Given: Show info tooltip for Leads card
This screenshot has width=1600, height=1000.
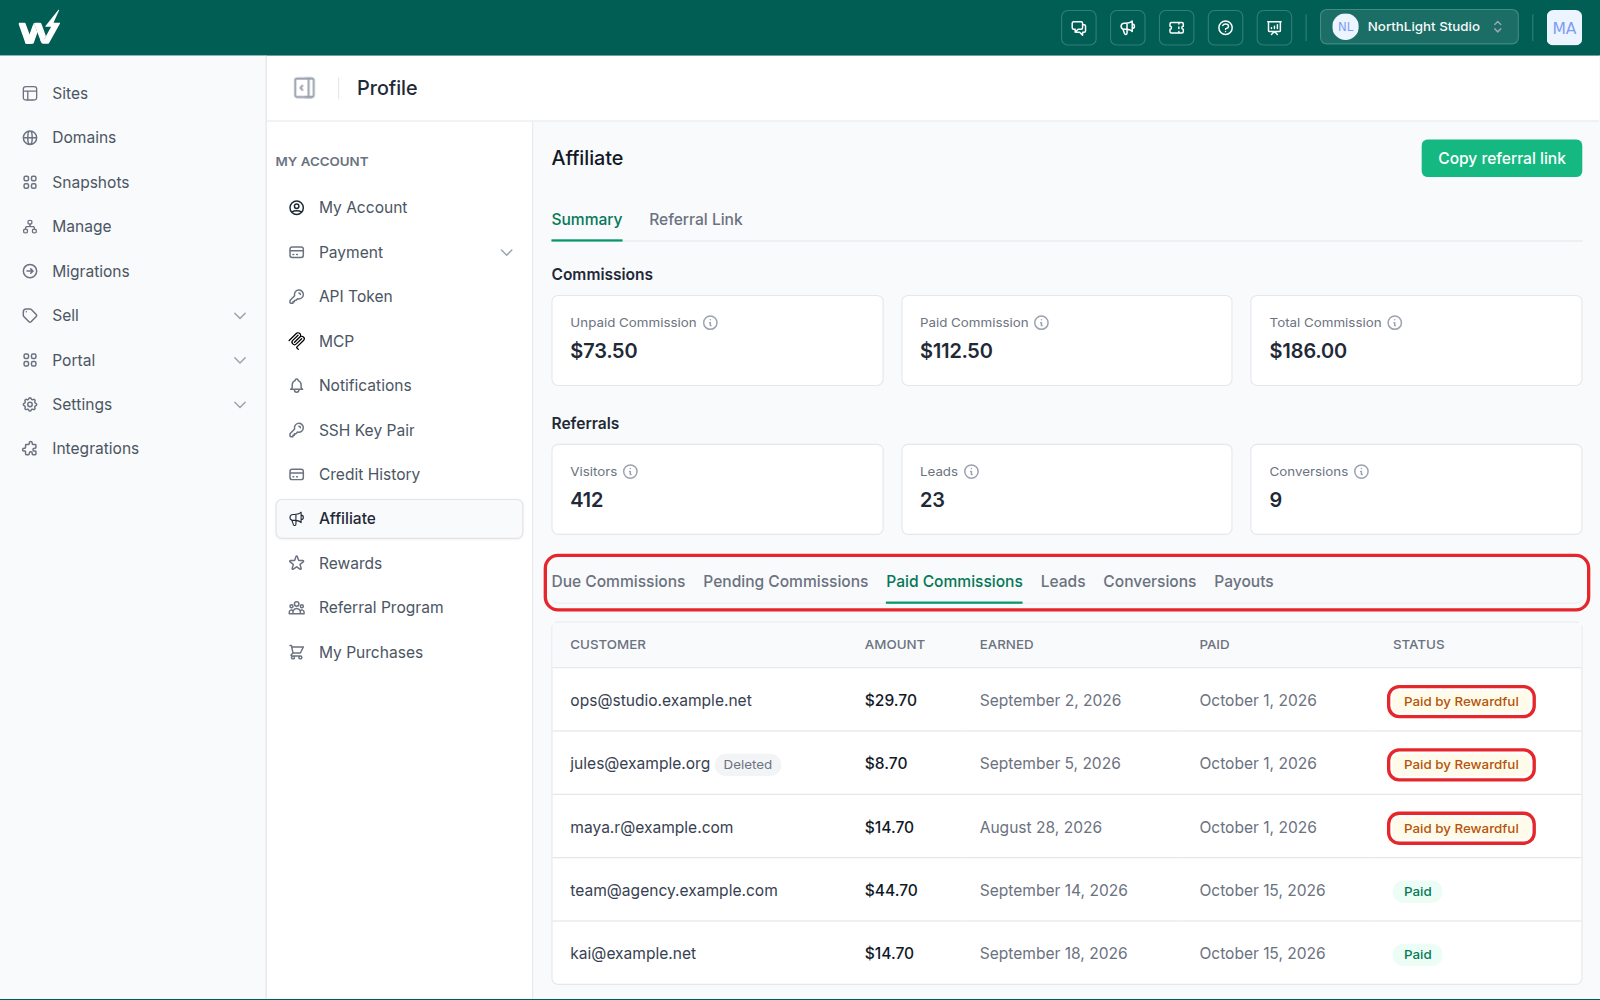Looking at the screenshot, I should (971, 472).
